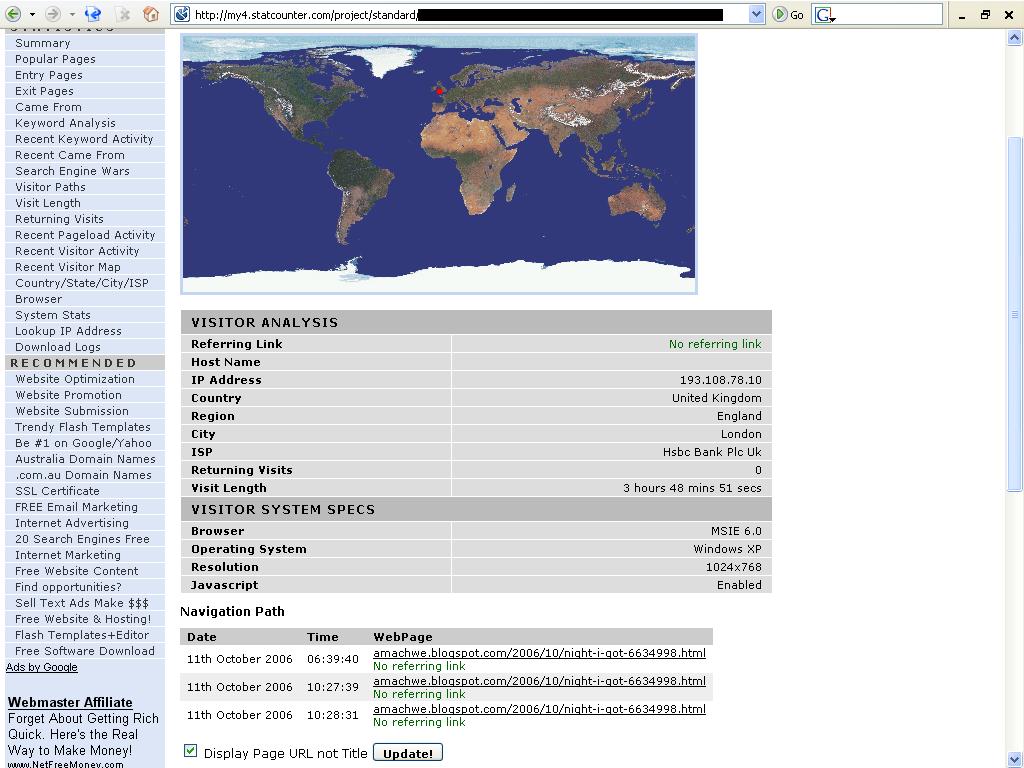Image resolution: width=1024 pixels, height=768 pixels.
Task: Open the Google search engine selector
Action: click(x=826, y=14)
